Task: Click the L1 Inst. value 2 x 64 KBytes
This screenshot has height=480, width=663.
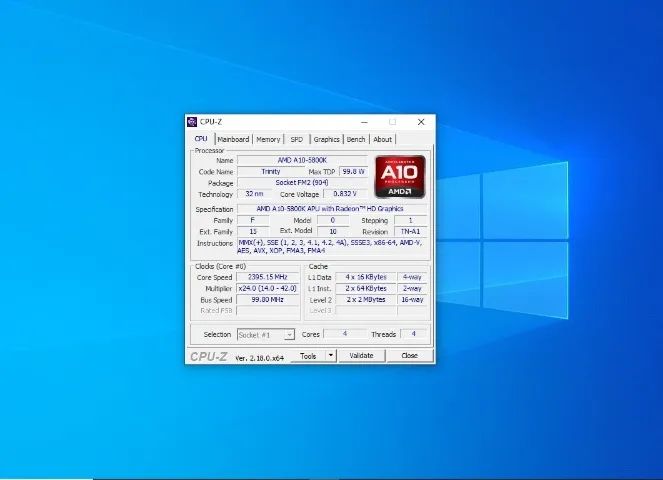Action: [x=366, y=288]
